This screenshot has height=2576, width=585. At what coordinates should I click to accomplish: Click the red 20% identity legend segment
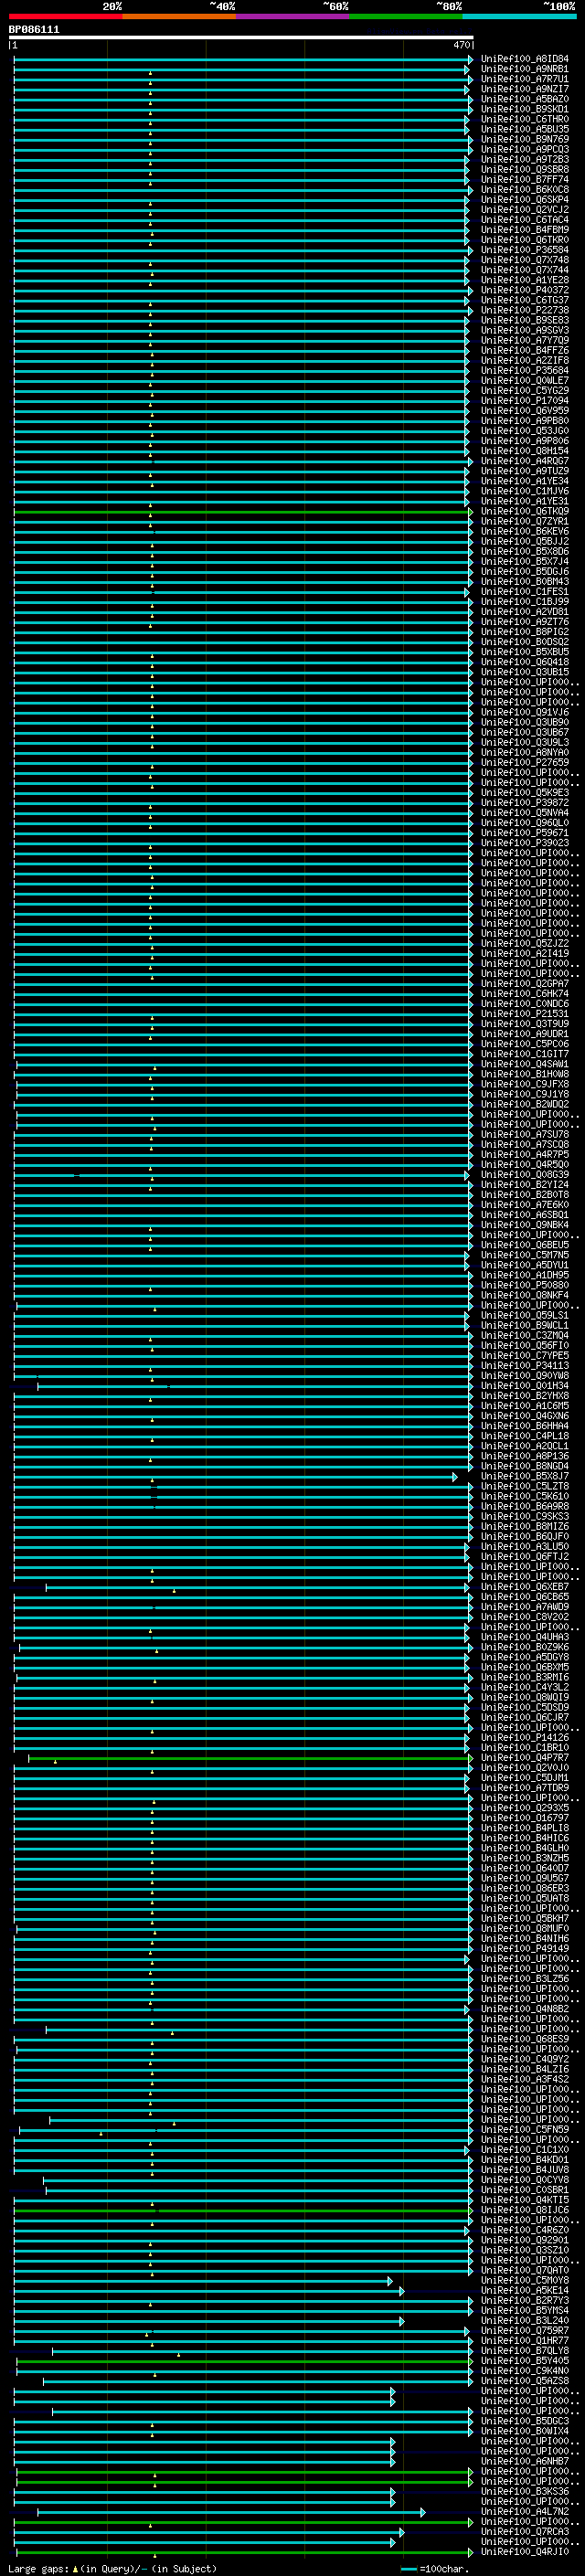point(66,16)
